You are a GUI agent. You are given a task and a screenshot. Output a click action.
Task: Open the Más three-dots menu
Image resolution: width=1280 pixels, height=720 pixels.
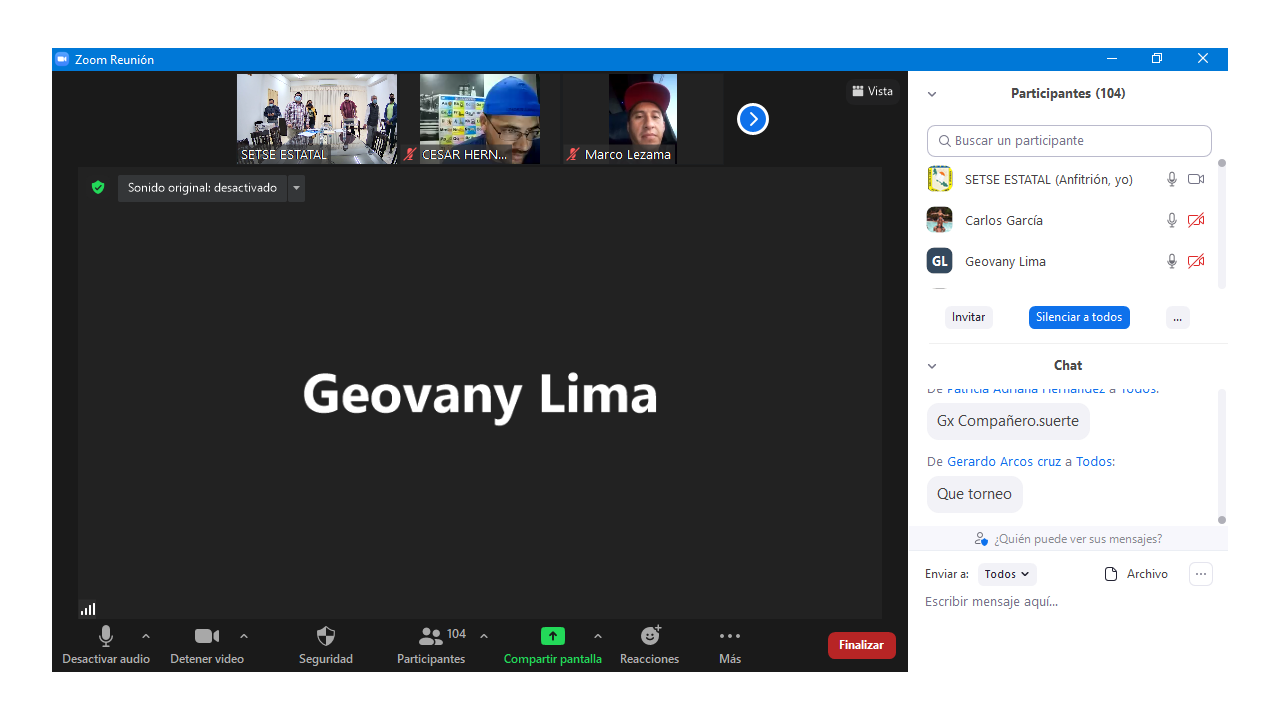coord(730,636)
